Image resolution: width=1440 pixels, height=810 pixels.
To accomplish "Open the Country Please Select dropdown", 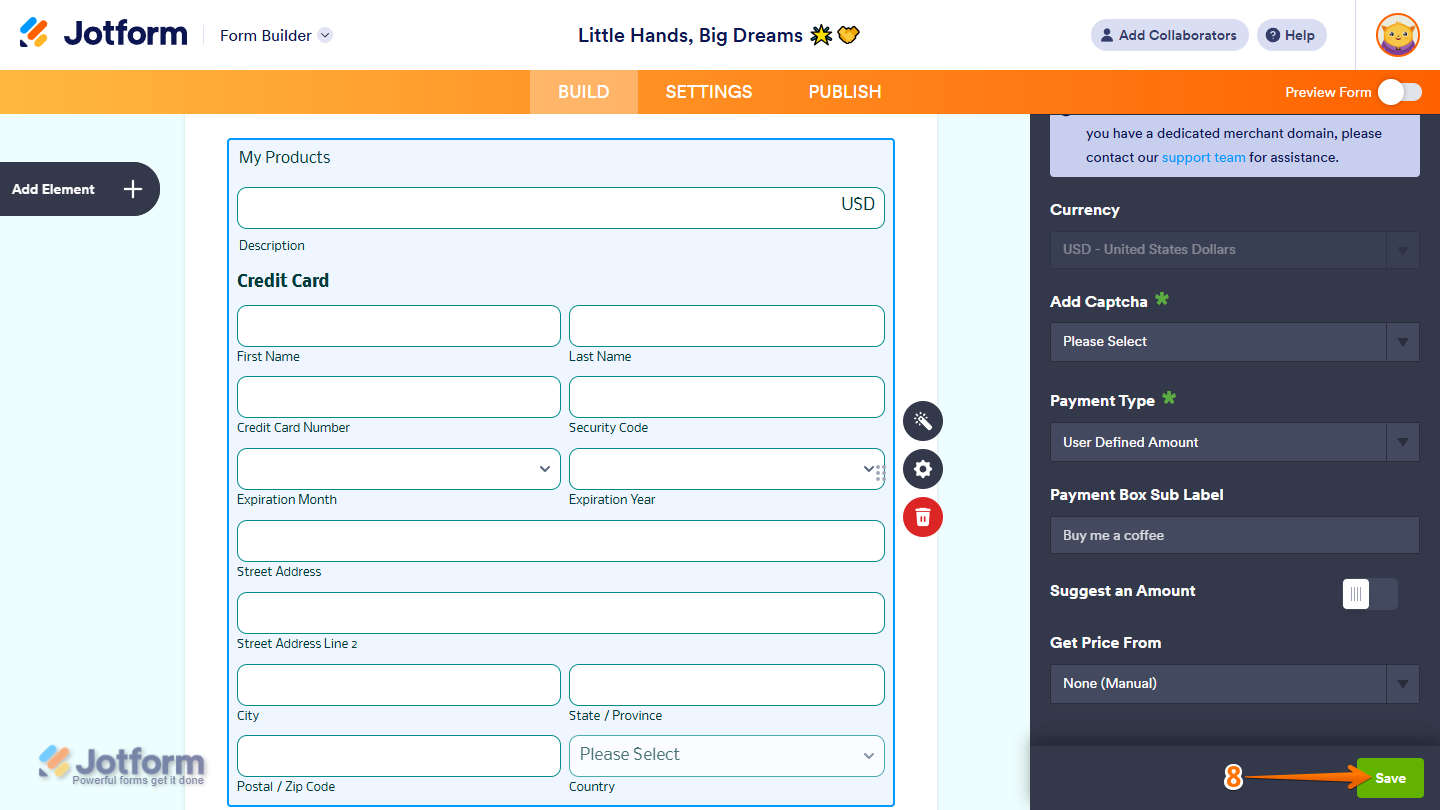I will click(727, 756).
